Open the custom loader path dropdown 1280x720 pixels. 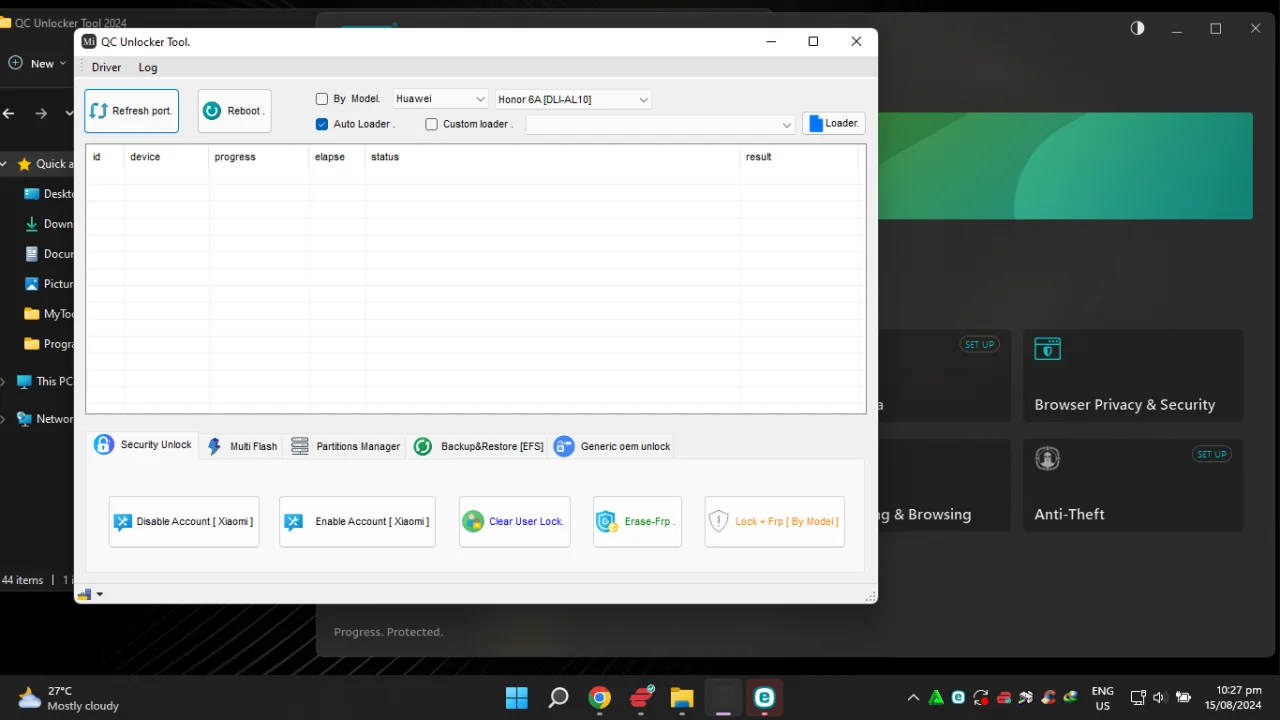(661, 124)
